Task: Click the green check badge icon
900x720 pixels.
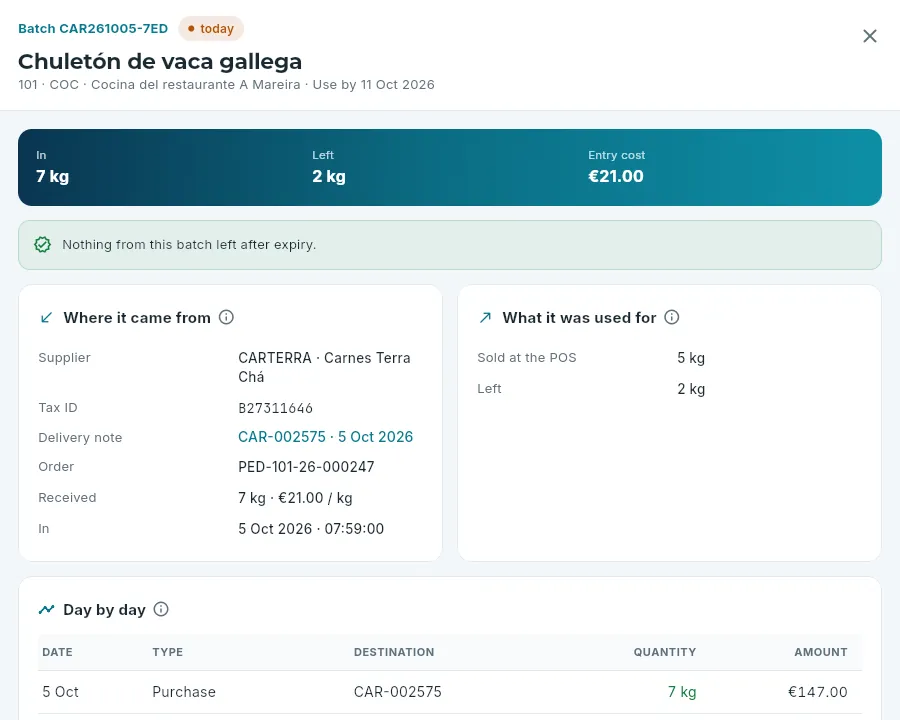Action: coord(42,245)
